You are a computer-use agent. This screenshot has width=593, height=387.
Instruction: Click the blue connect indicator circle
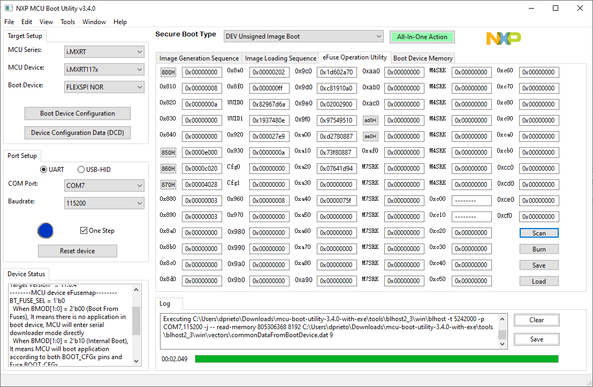point(45,231)
